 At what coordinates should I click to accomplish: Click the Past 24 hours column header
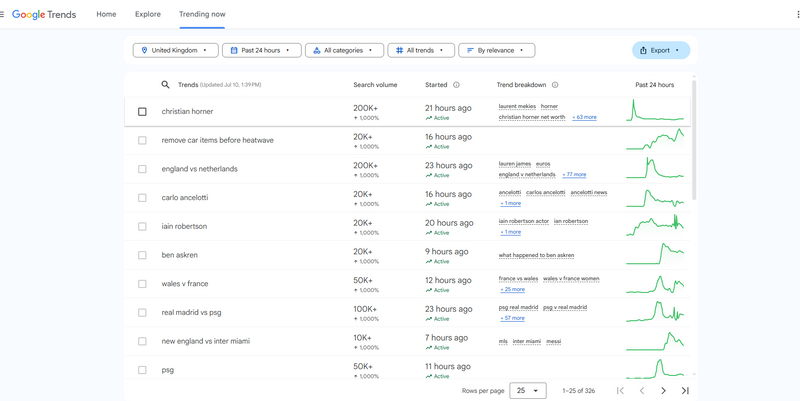tap(655, 85)
